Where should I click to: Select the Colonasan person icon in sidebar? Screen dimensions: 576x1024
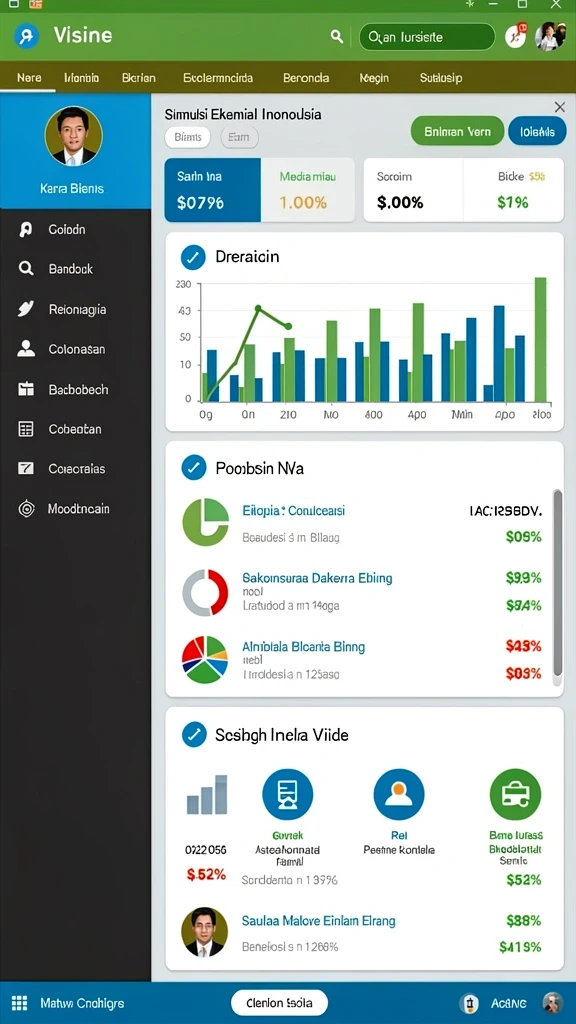(x=25, y=349)
